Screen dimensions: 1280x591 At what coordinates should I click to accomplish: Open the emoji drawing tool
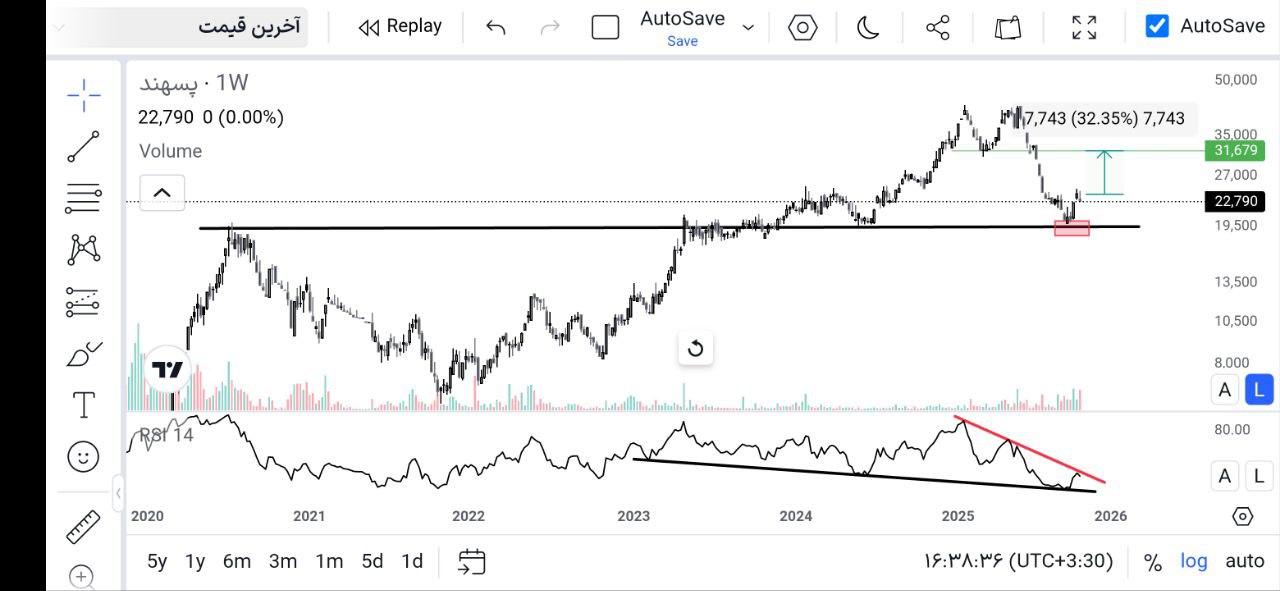point(83,456)
